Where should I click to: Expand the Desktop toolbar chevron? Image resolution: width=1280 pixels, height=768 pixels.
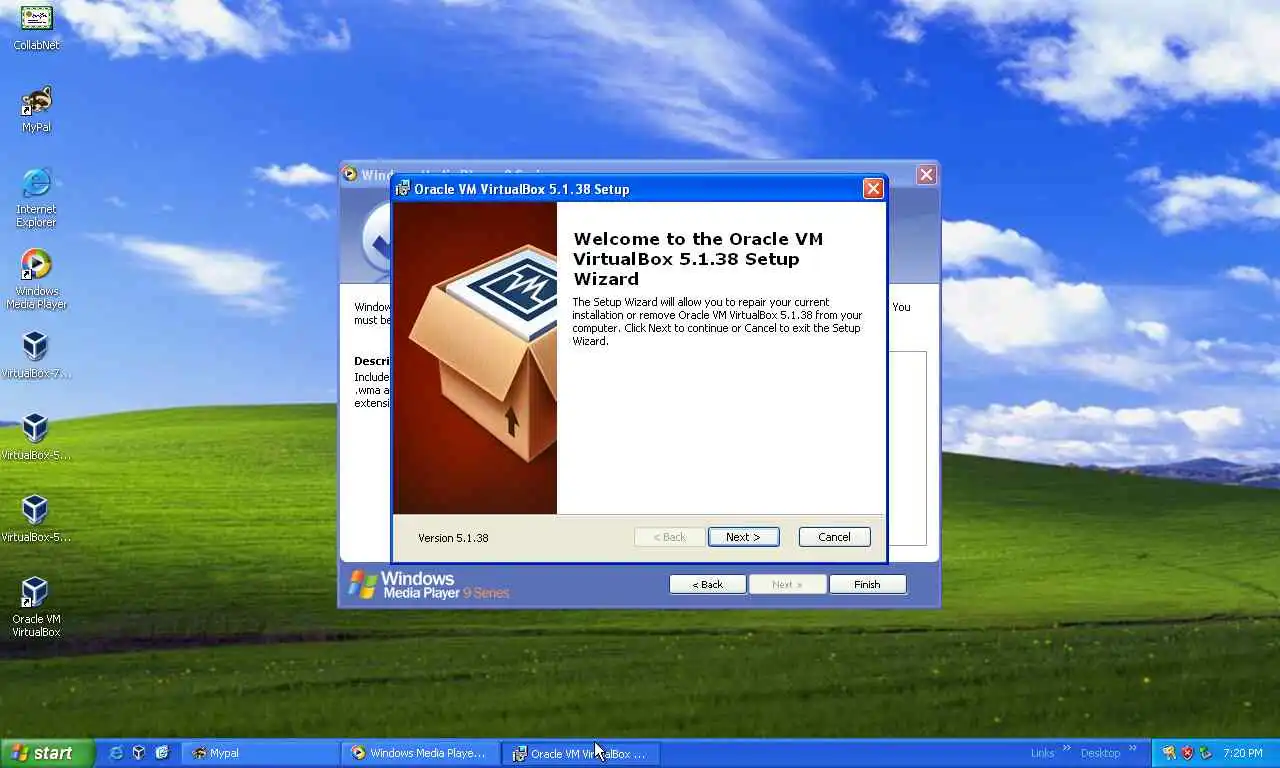point(1133,748)
